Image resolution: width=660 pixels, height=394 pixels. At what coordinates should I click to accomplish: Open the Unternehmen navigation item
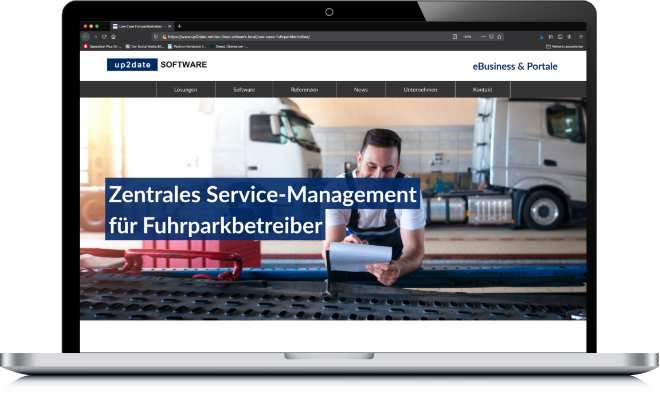tap(420, 90)
